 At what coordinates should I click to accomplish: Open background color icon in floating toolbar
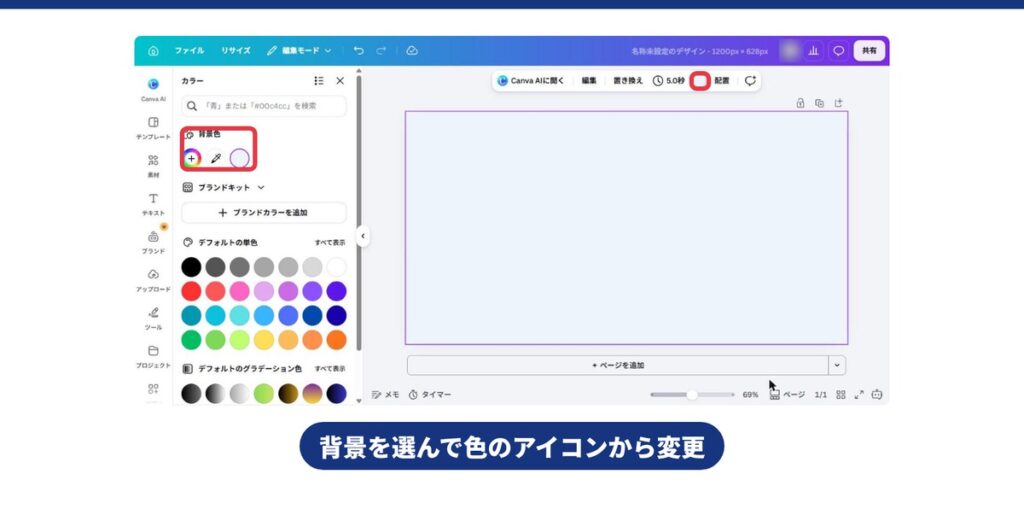click(700, 81)
